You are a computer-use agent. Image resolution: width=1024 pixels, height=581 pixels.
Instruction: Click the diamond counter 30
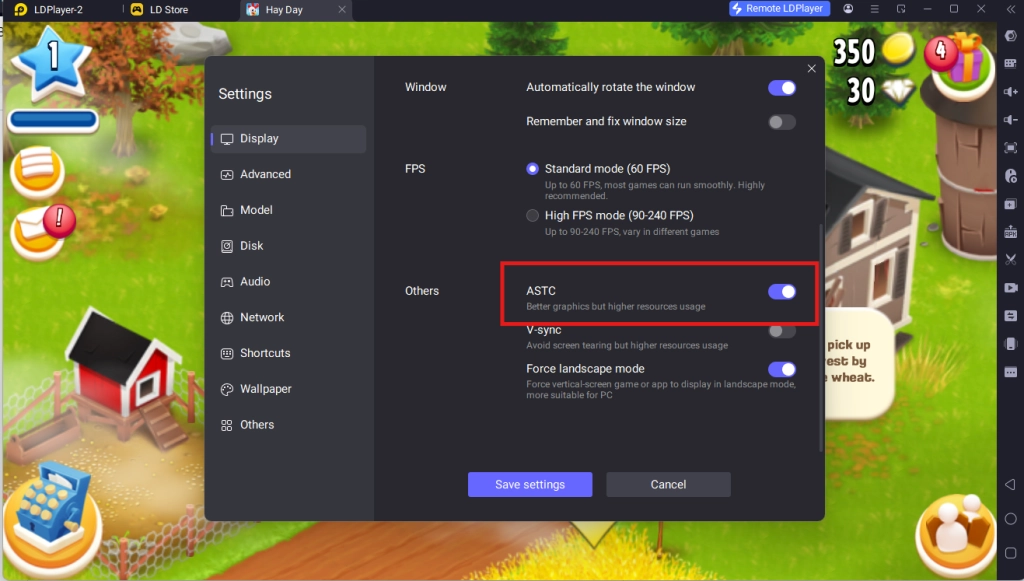(x=882, y=91)
